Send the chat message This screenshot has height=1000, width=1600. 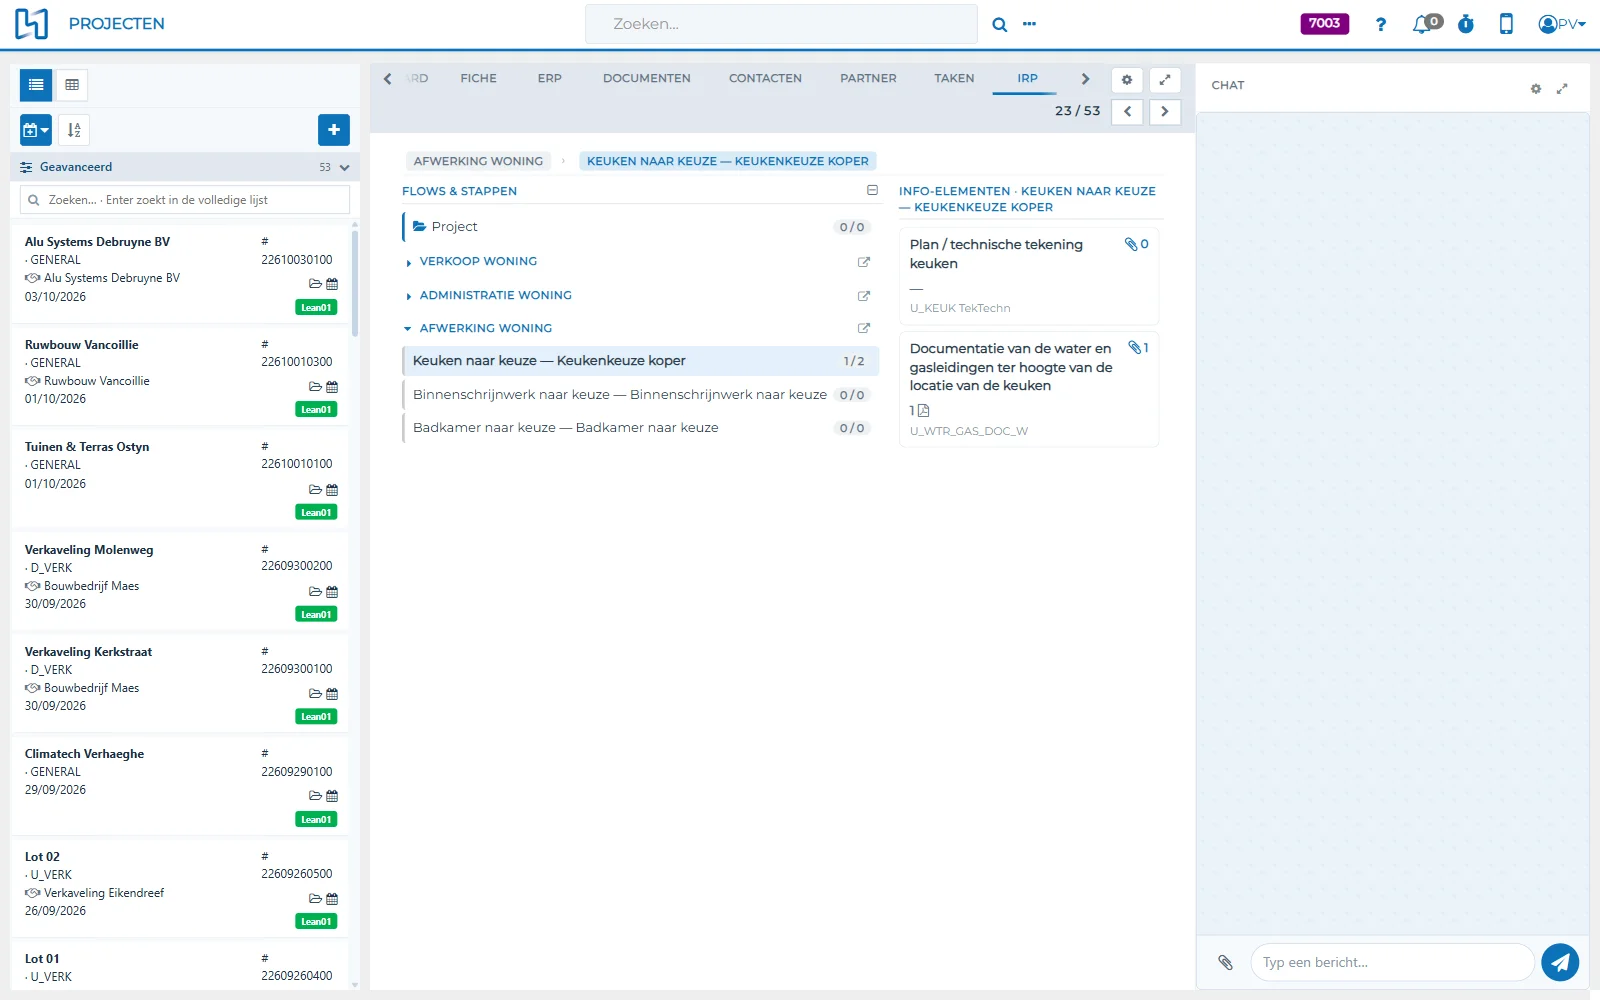pyautogui.click(x=1560, y=962)
